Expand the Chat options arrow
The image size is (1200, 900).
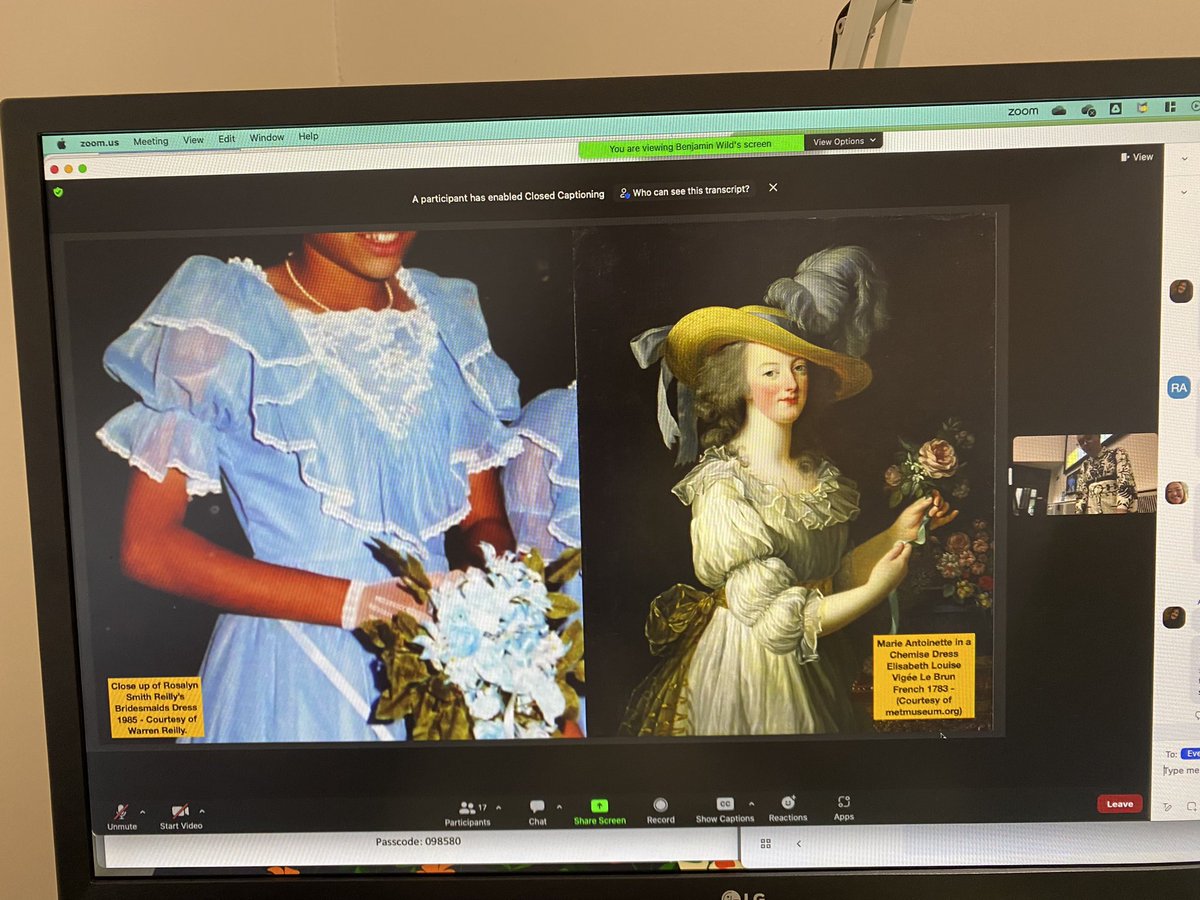pyautogui.click(x=558, y=805)
